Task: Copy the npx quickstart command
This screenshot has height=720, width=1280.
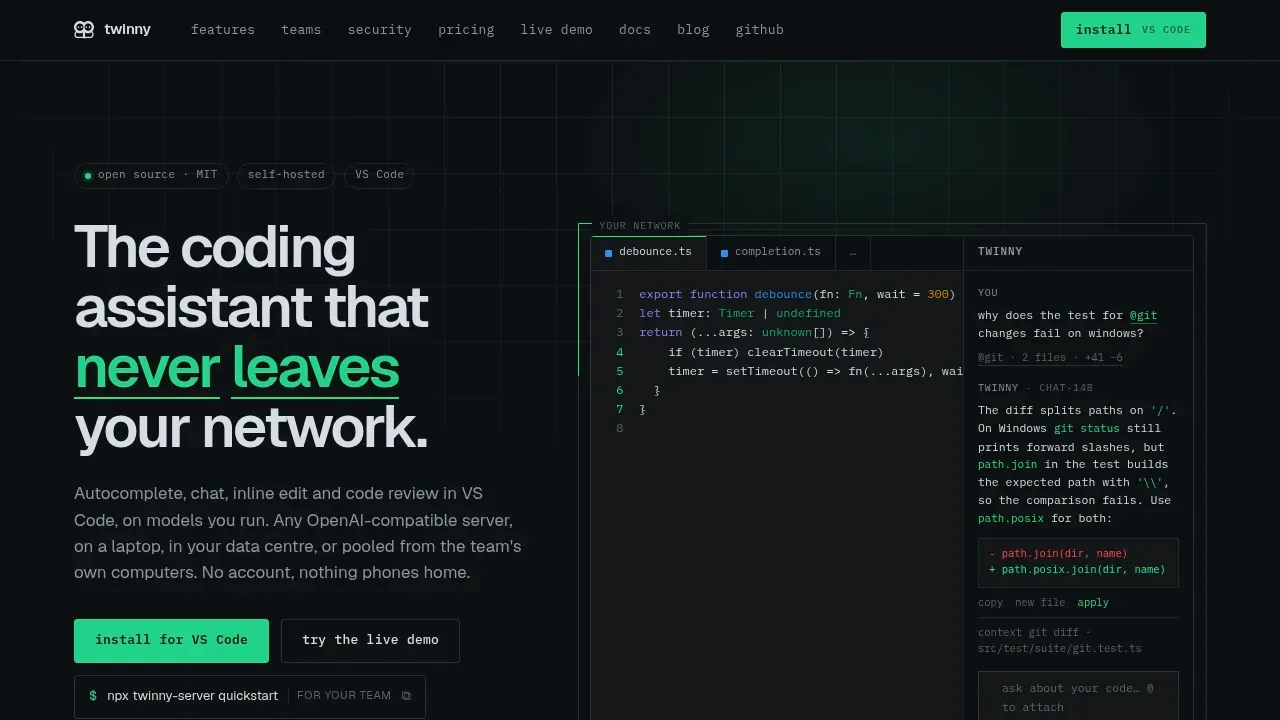Action: tap(406, 696)
